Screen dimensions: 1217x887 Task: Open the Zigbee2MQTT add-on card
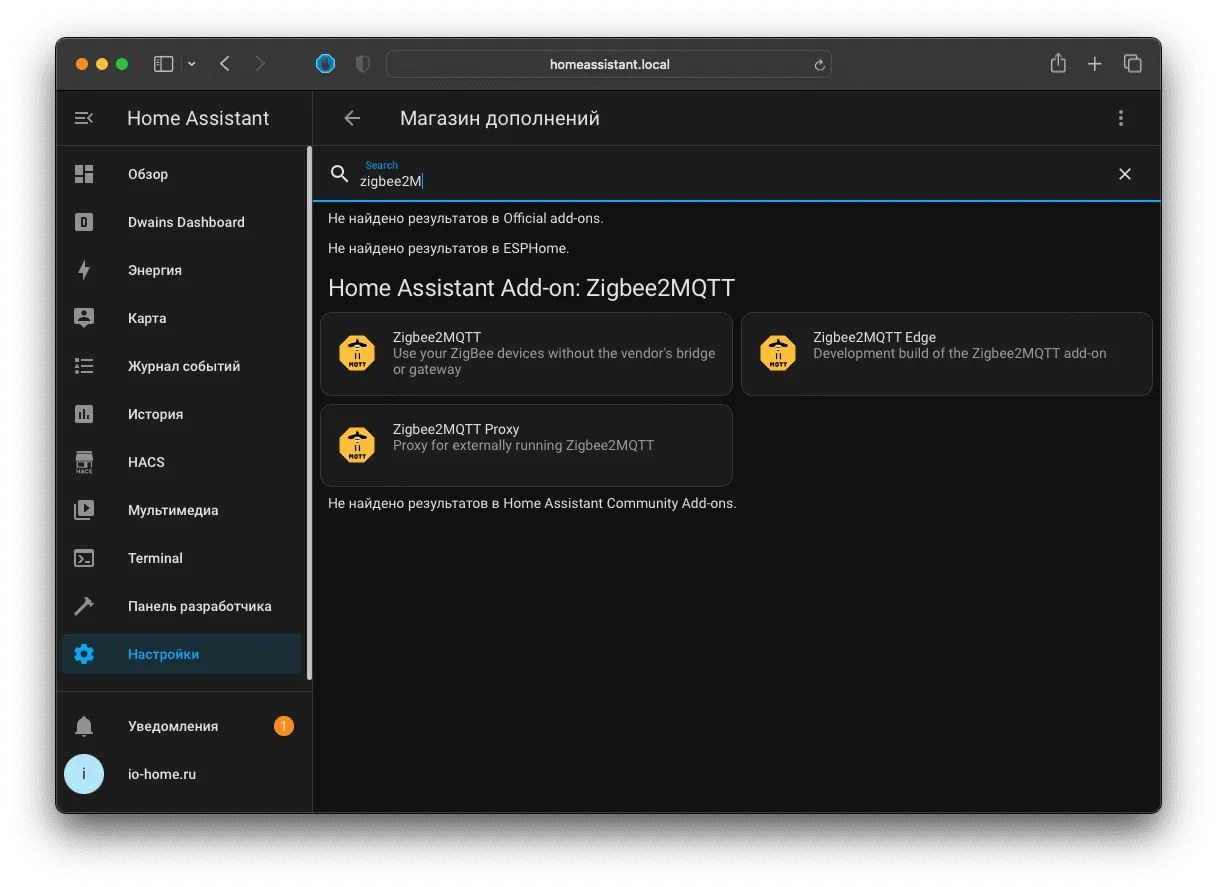click(526, 354)
